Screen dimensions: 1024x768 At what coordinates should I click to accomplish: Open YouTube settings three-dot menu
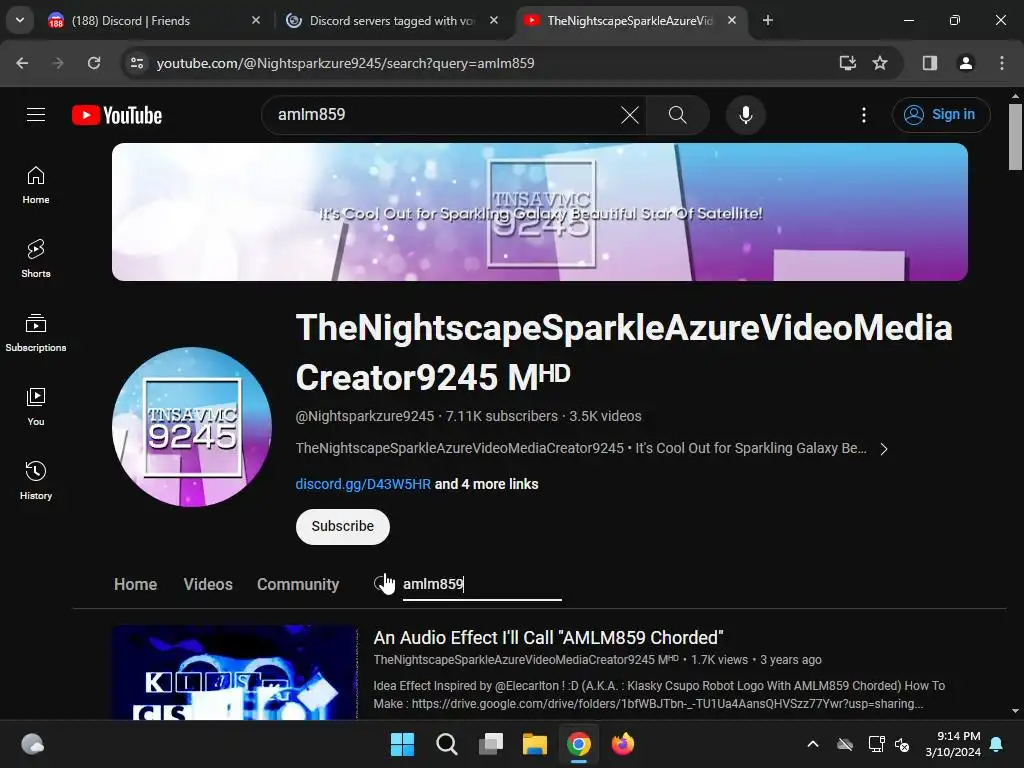point(864,115)
